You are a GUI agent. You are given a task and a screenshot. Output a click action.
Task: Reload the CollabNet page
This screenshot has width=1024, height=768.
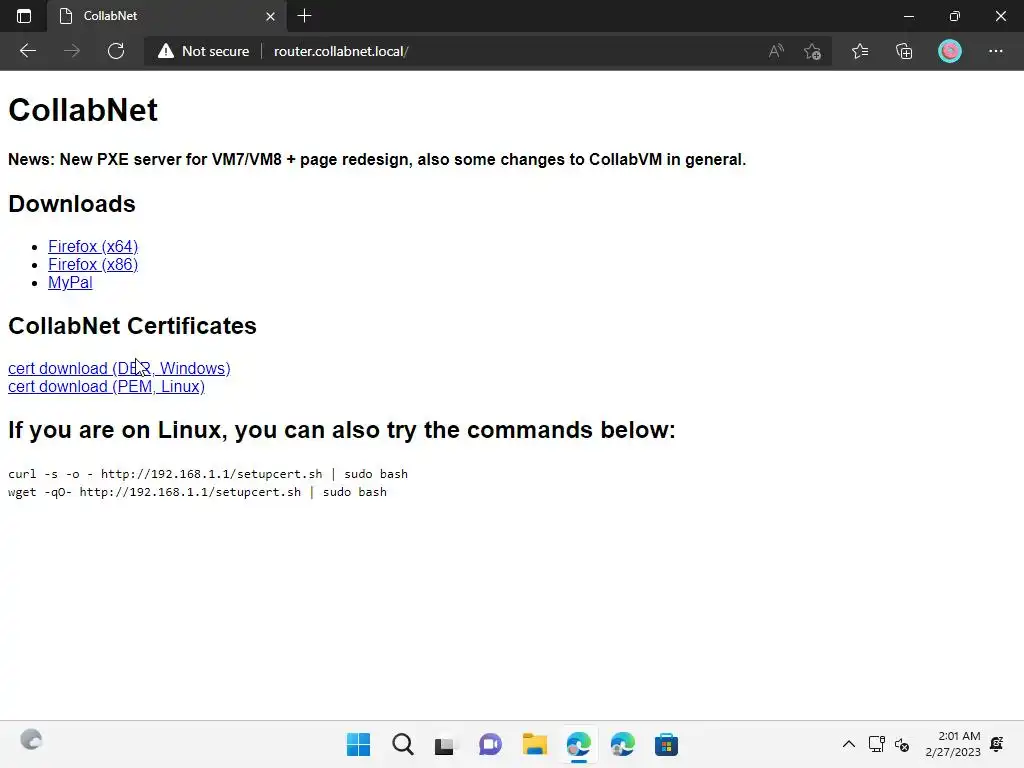(116, 51)
